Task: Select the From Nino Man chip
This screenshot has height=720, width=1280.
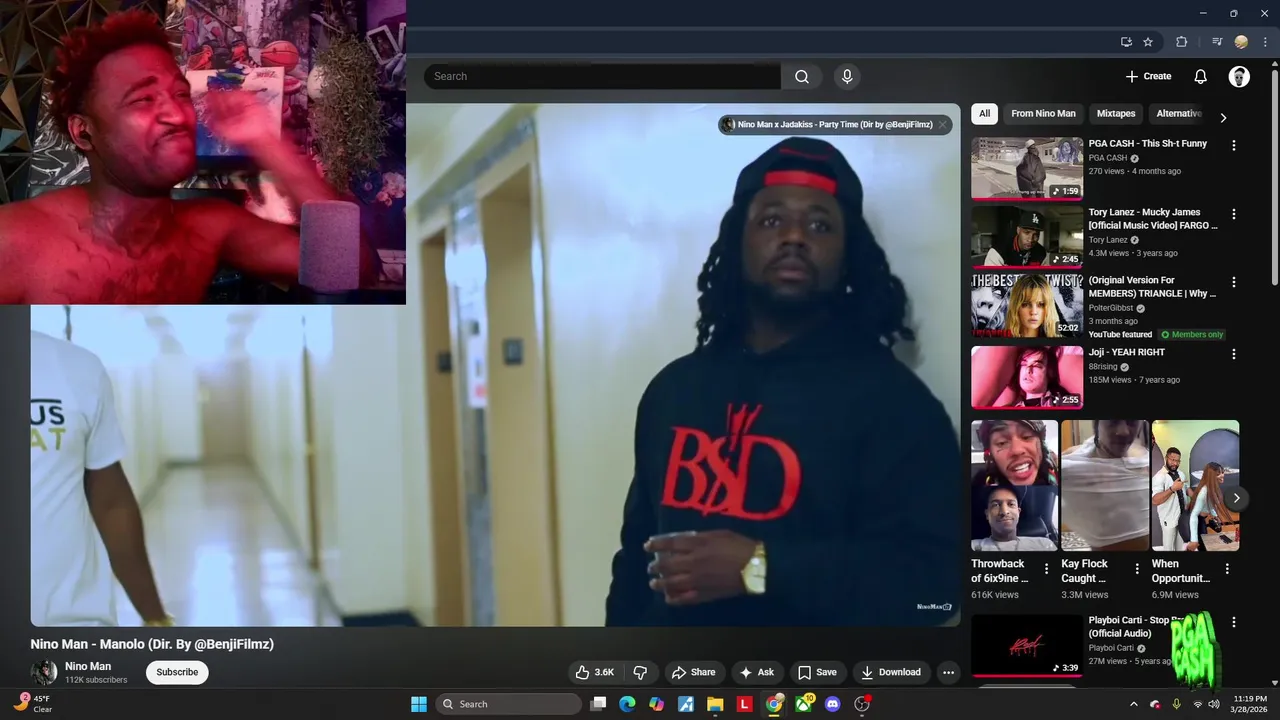Action: [1043, 114]
